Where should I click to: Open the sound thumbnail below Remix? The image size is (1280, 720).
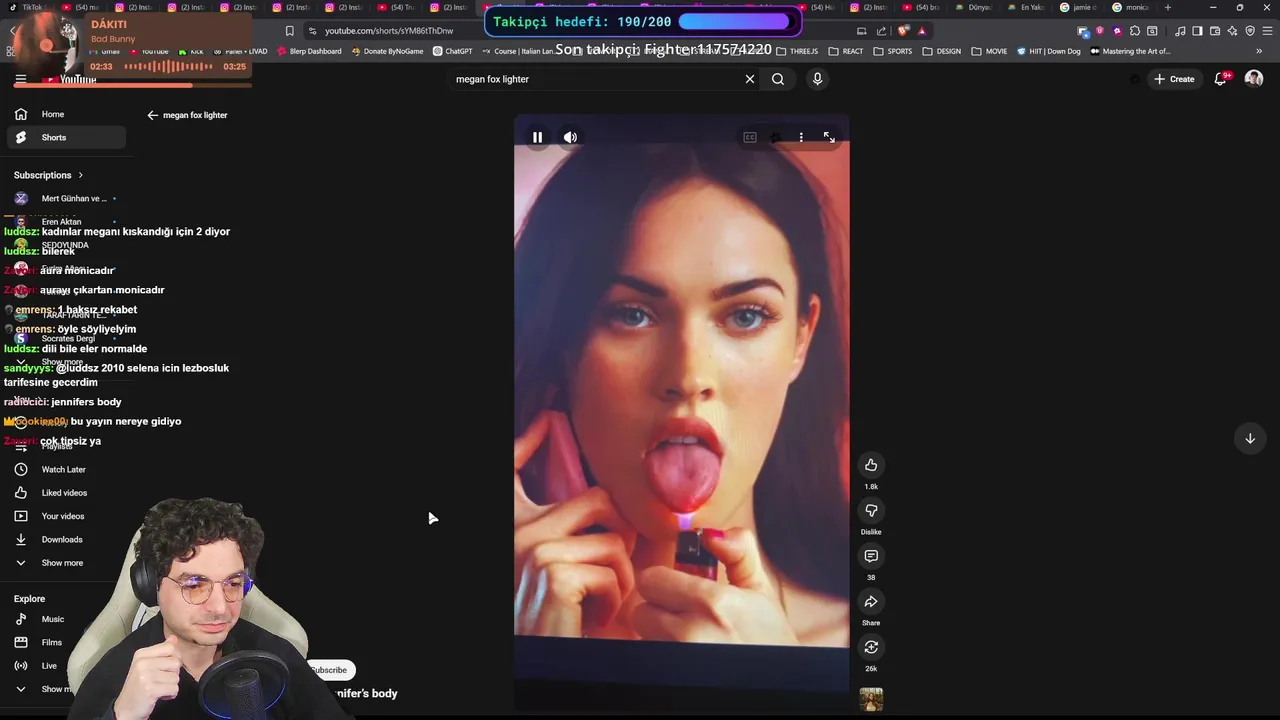pyautogui.click(x=871, y=699)
